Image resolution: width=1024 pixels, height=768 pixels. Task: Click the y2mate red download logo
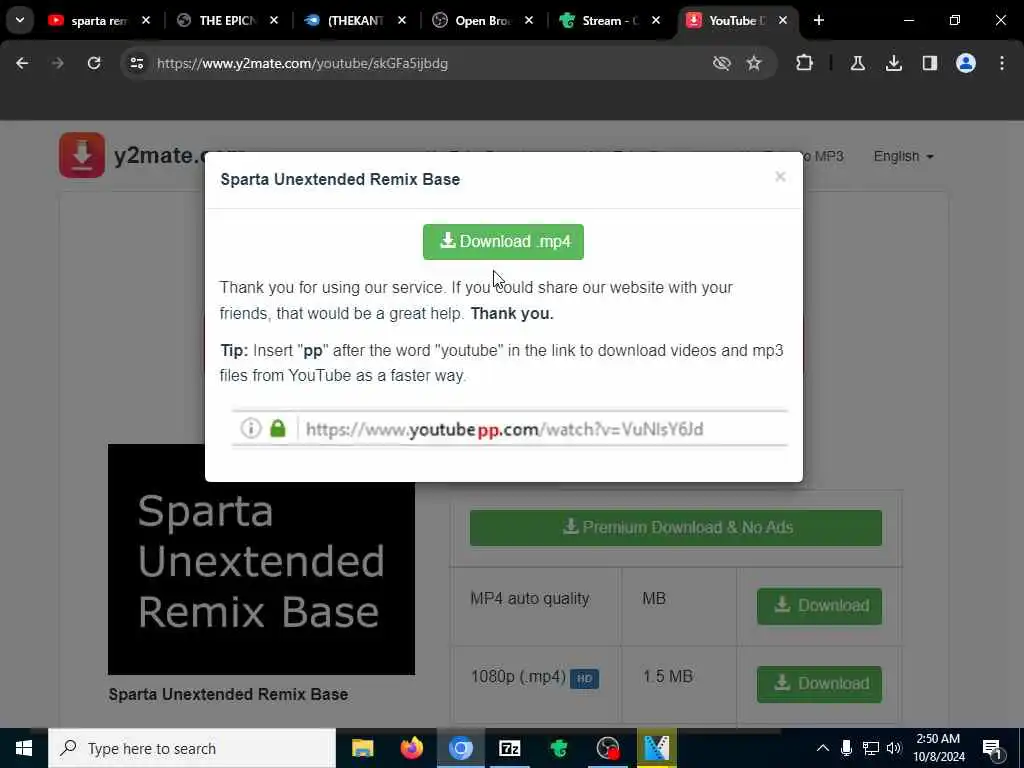click(82, 155)
